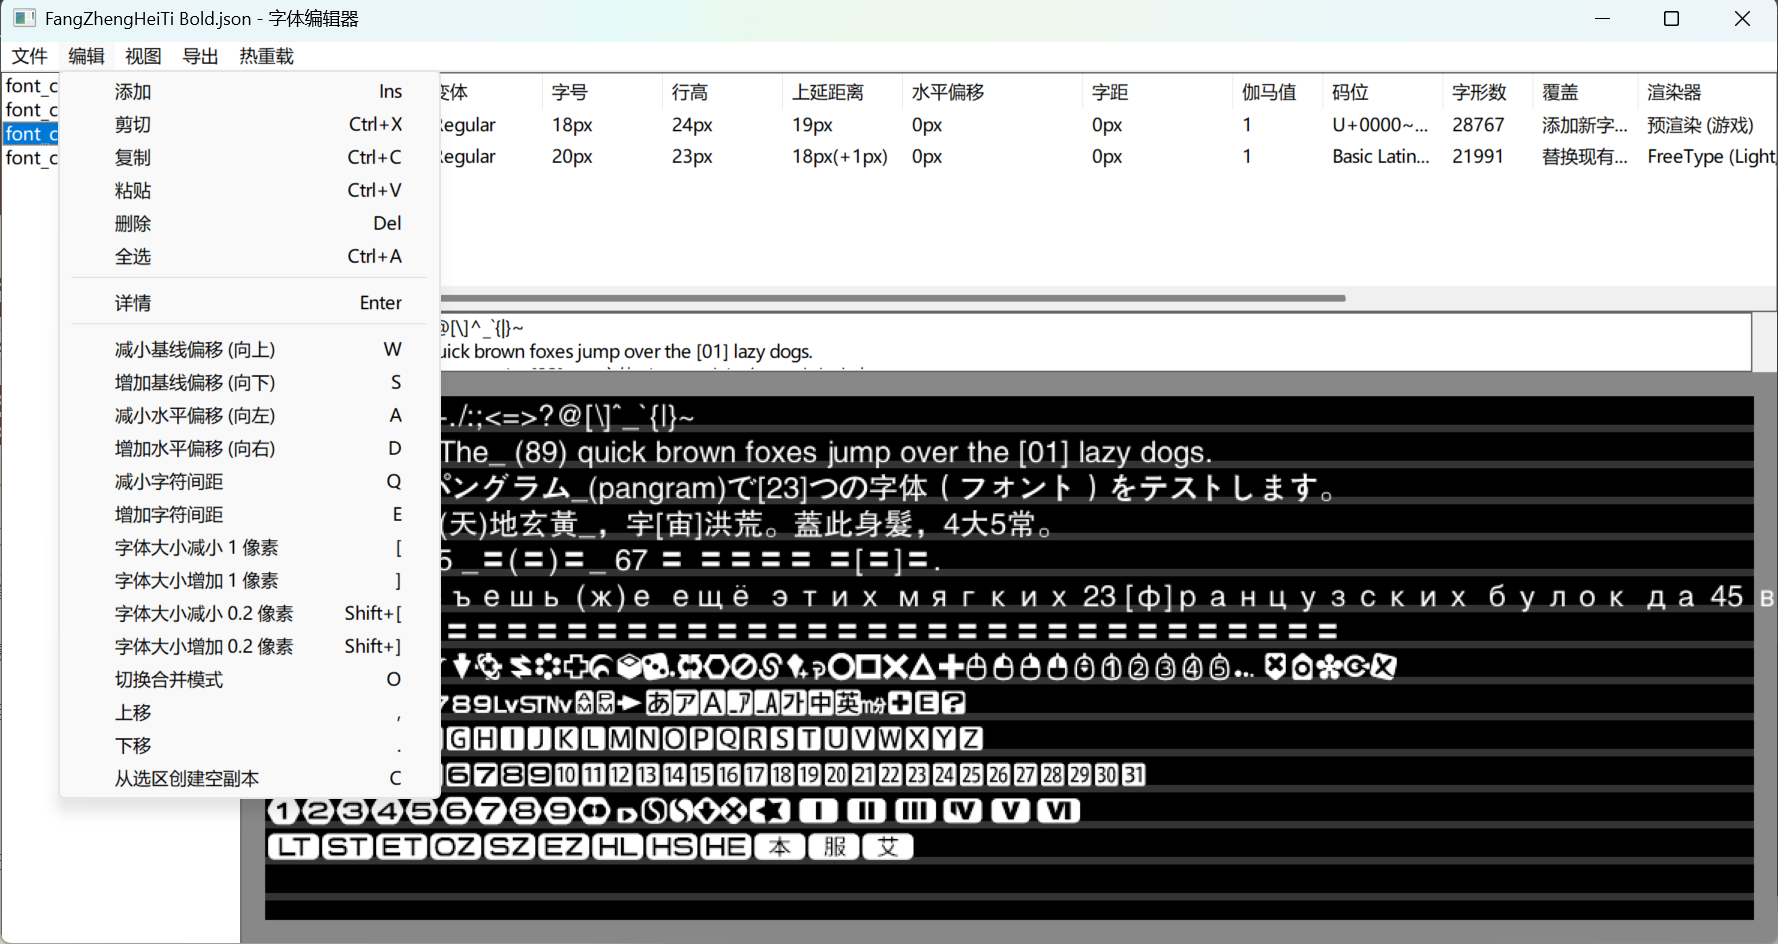Click 减小基线偏移 (向上)
Viewport: 1778px width, 944px height.
pos(193,349)
